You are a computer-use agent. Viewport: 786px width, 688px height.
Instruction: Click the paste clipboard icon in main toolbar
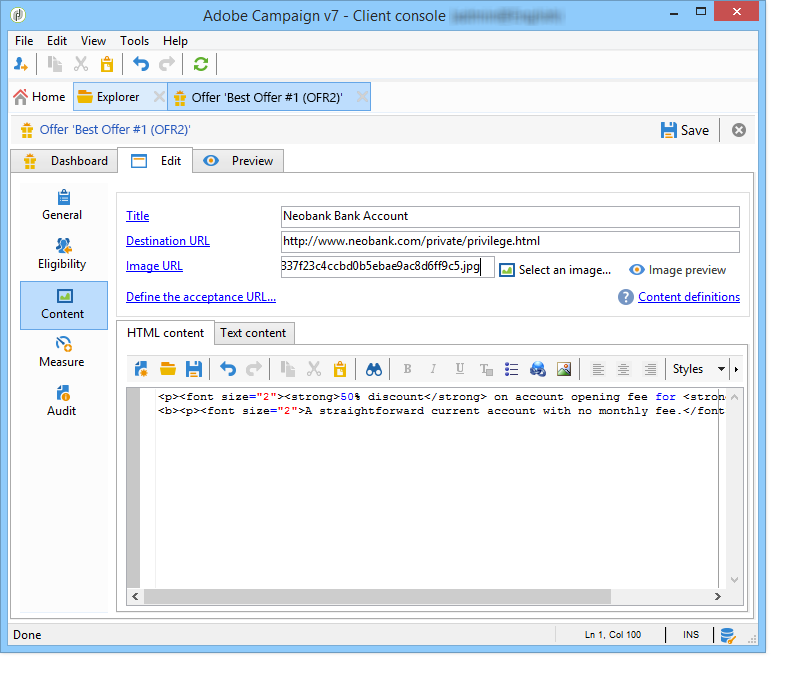coord(107,64)
